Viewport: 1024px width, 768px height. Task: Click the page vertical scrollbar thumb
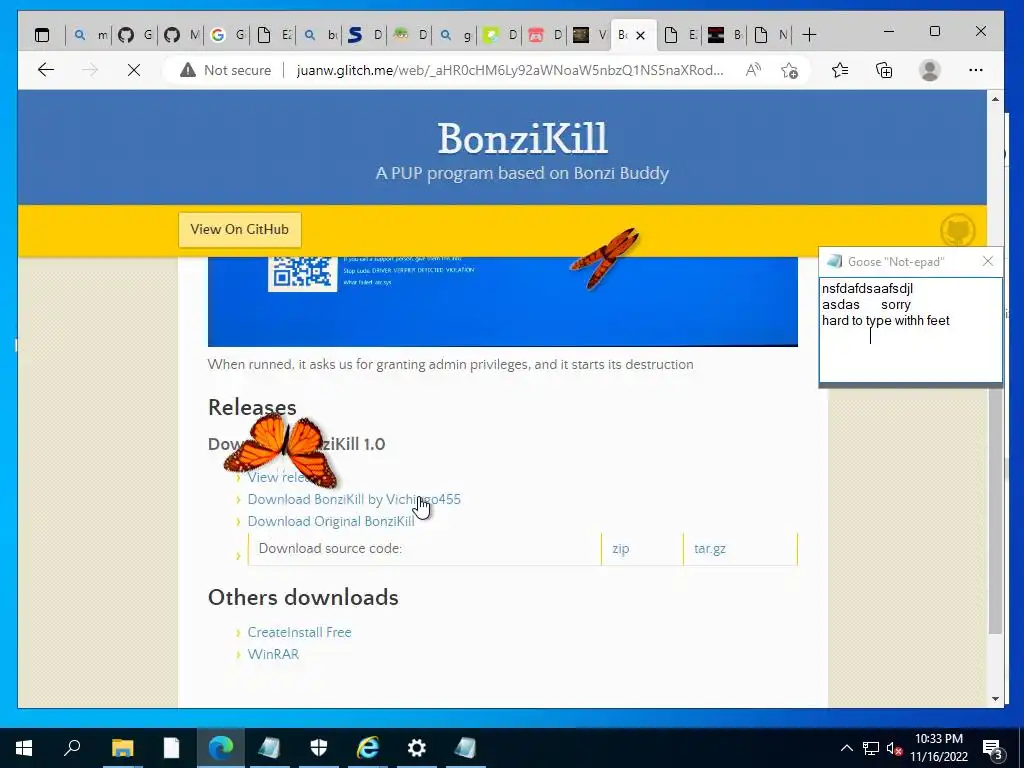995,509
